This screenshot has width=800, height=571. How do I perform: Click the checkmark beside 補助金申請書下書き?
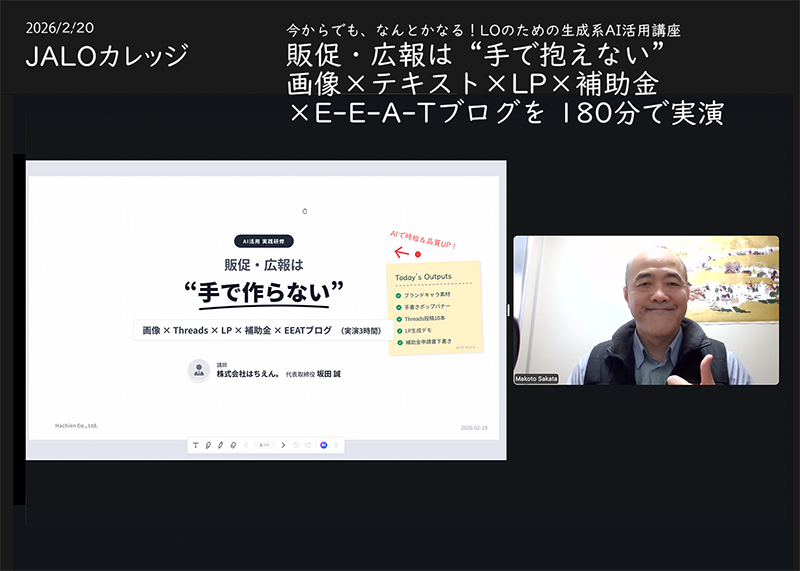(x=399, y=341)
